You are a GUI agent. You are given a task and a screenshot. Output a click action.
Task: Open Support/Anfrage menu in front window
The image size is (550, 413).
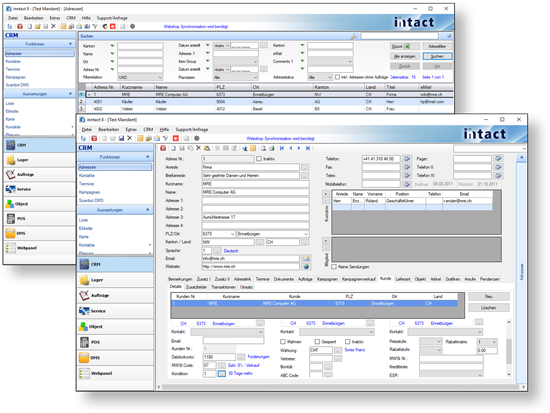point(192,129)
